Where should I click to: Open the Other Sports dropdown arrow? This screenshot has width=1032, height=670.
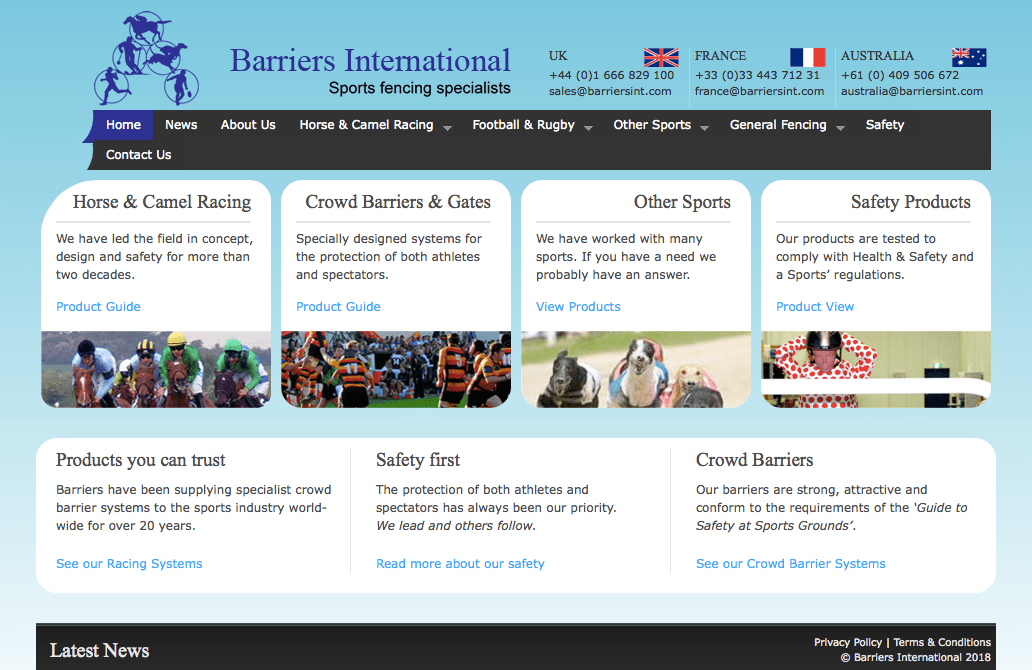point(704,127)
